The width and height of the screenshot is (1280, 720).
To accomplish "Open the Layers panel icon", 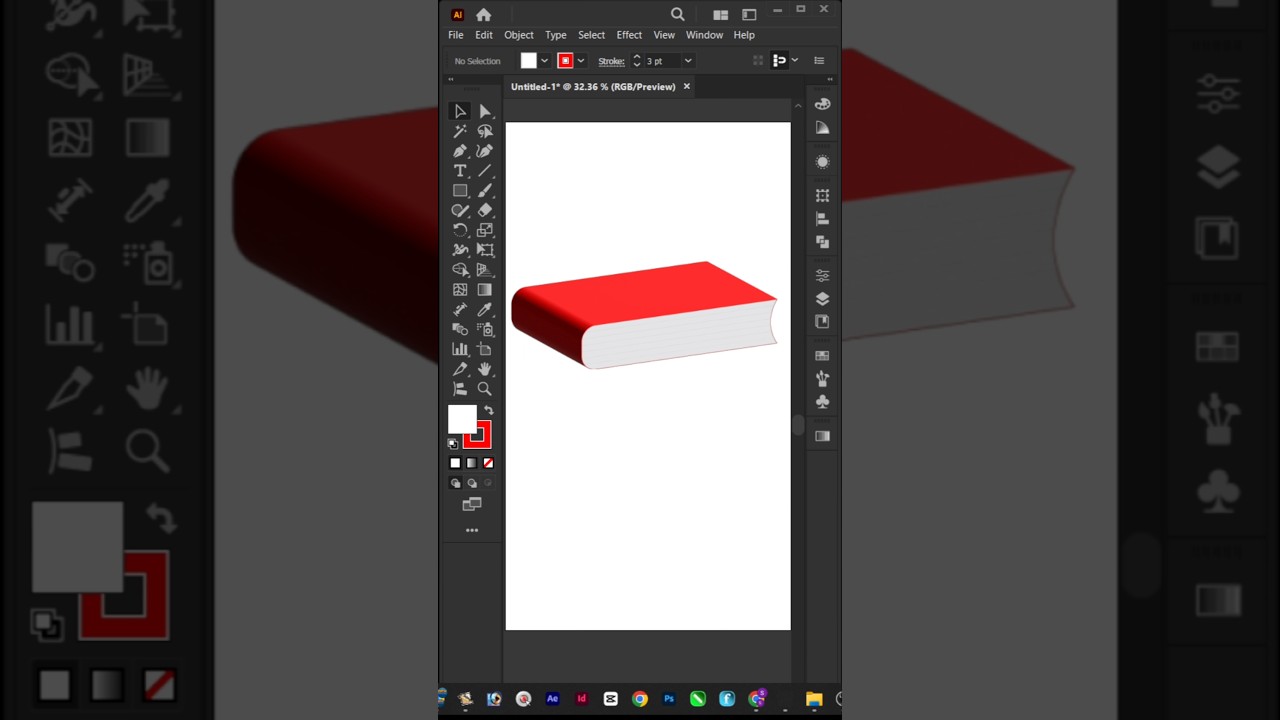I will (x=822, y=298).
